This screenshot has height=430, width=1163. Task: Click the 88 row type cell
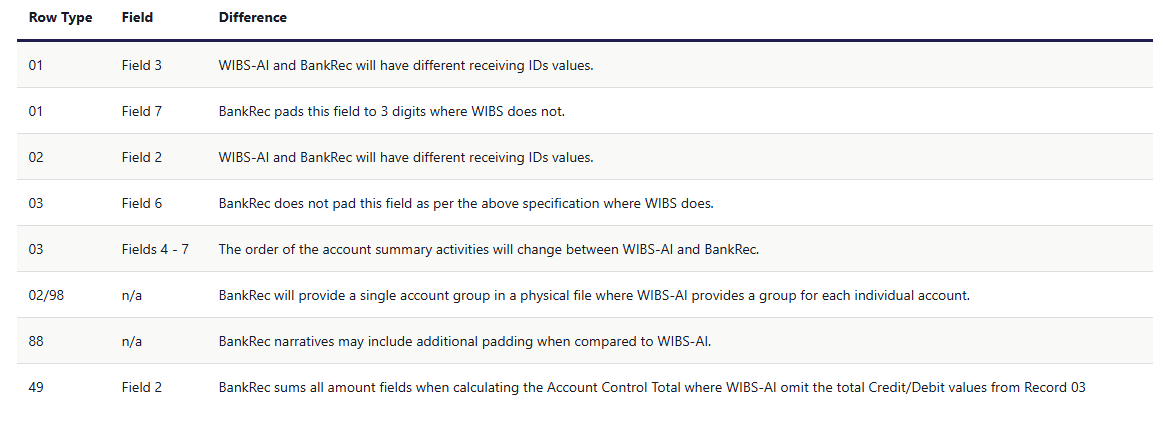(36, 341)
